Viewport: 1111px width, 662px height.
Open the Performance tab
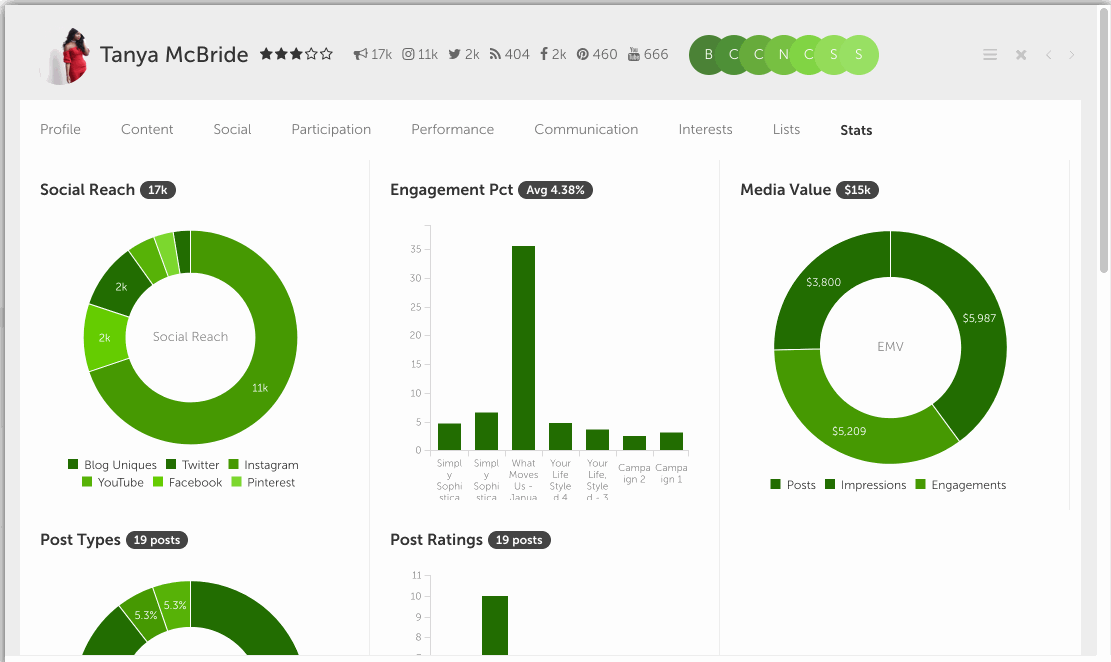coord(452,130)
